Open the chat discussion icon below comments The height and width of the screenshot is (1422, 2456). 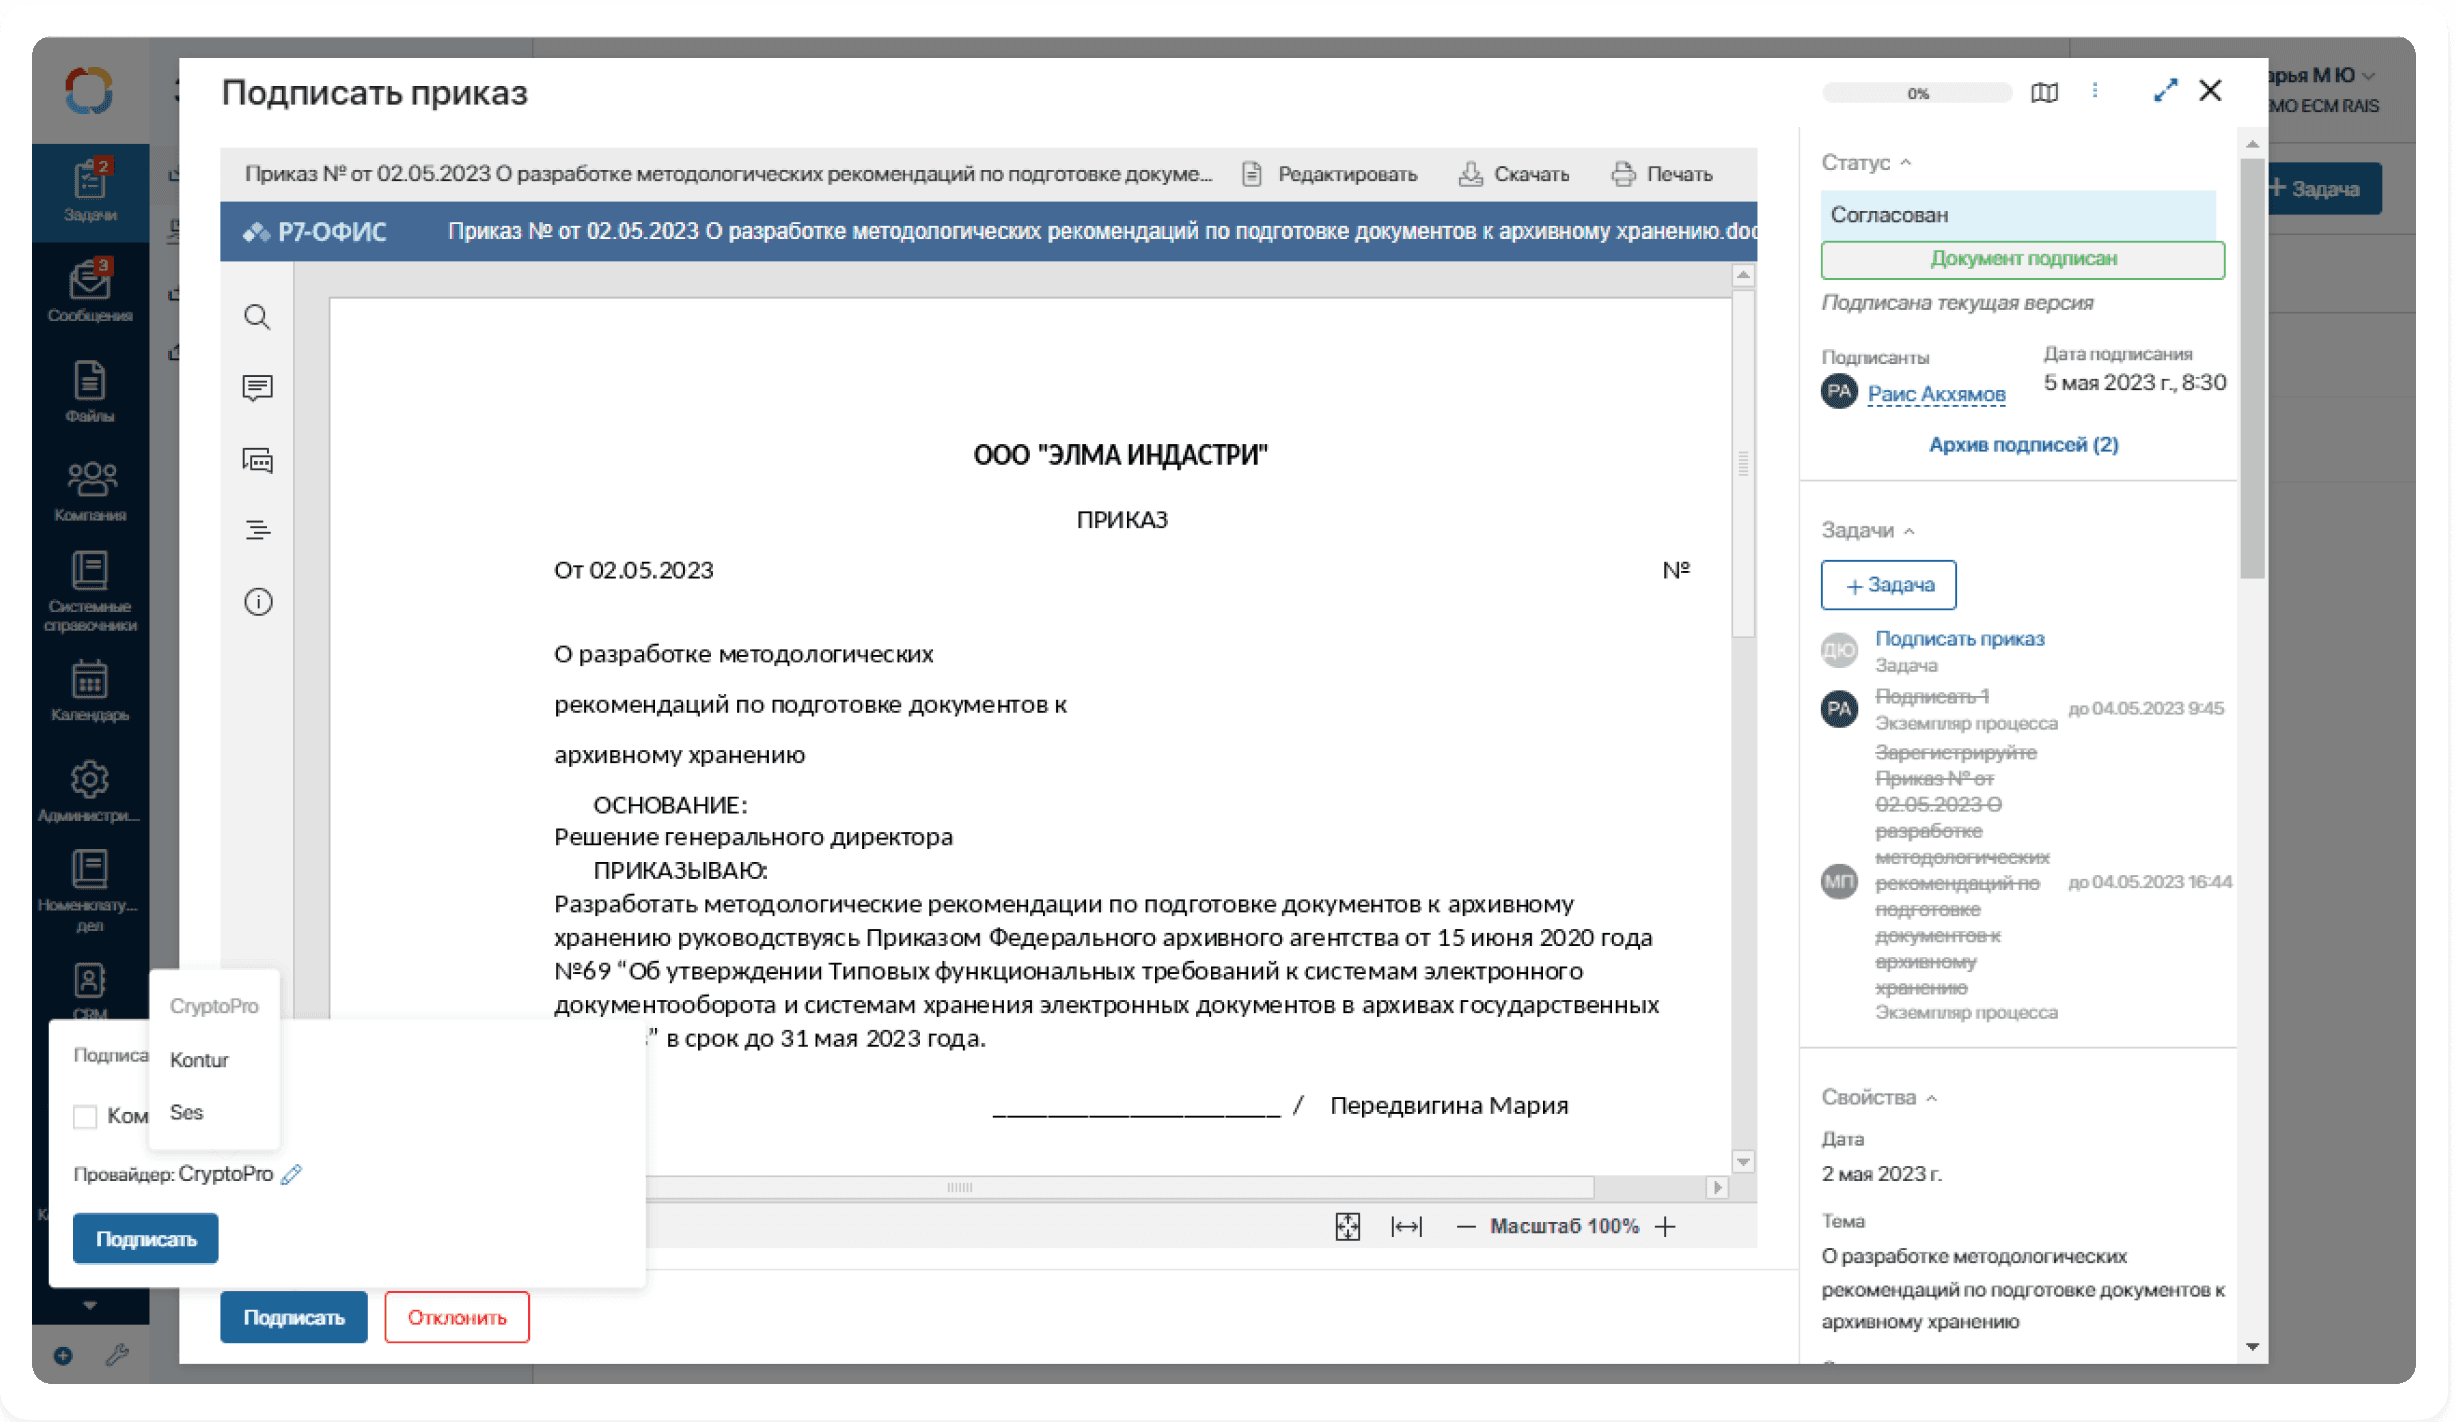258,460
